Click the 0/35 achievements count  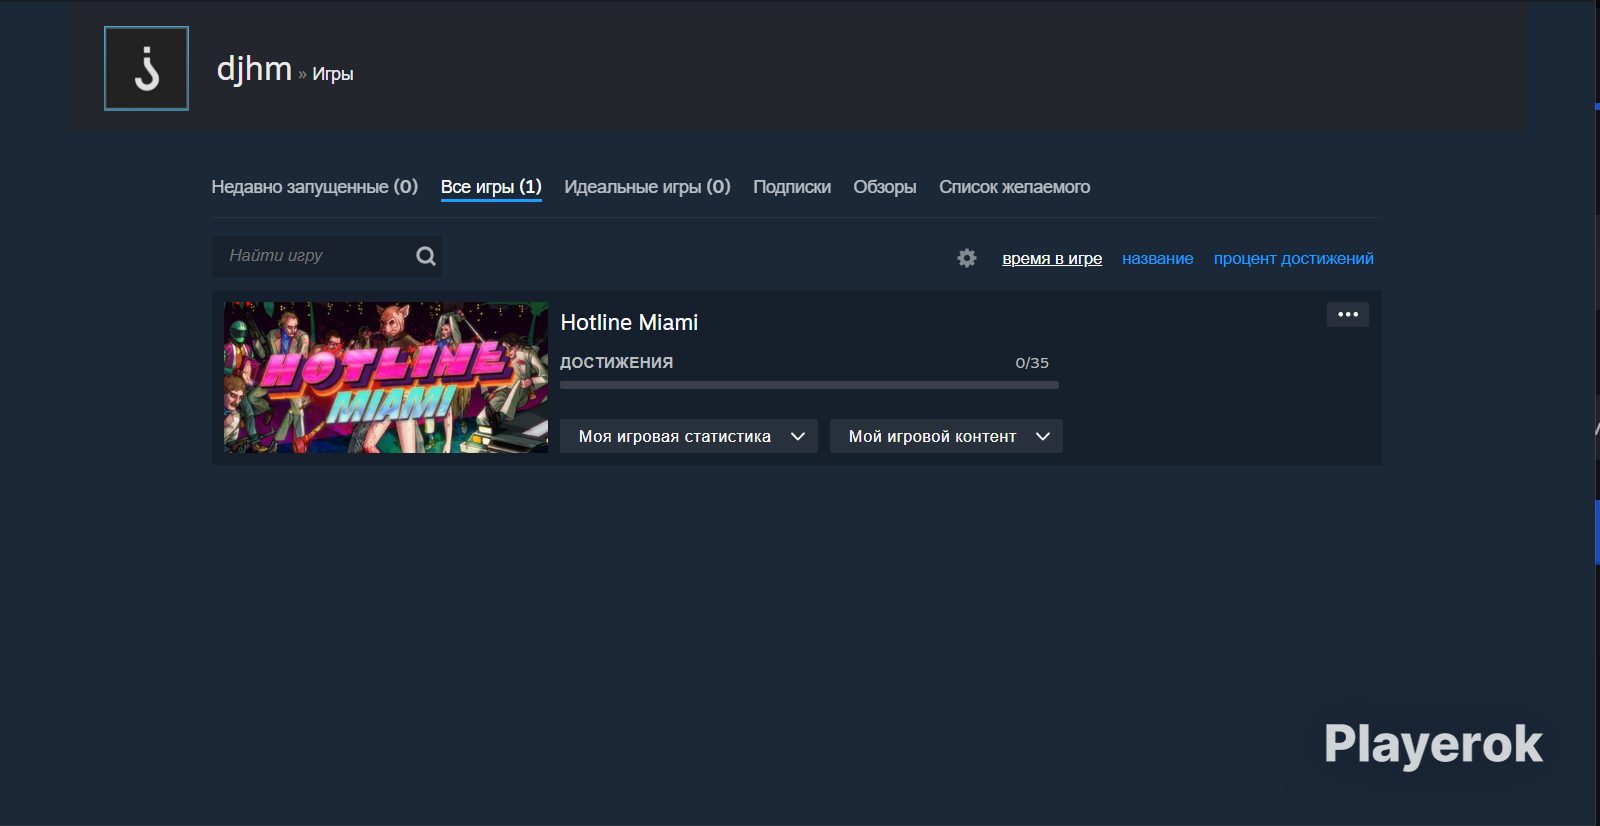pyautogui.click(x=1032, y=363)
